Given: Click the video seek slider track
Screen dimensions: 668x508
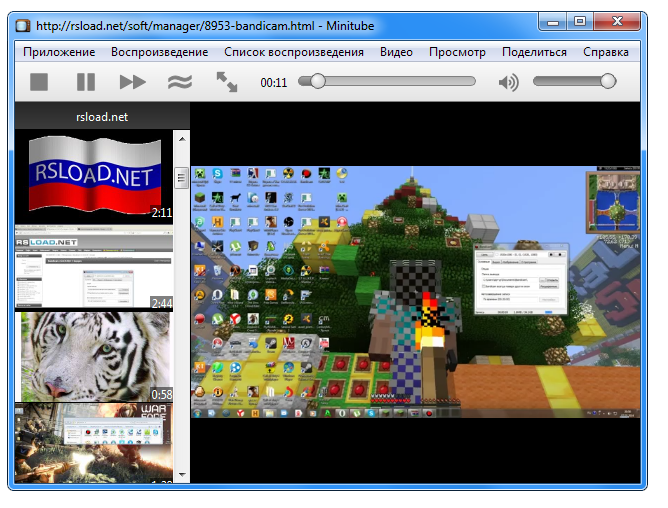Looking at the screenshot, I should coord(387,81).
